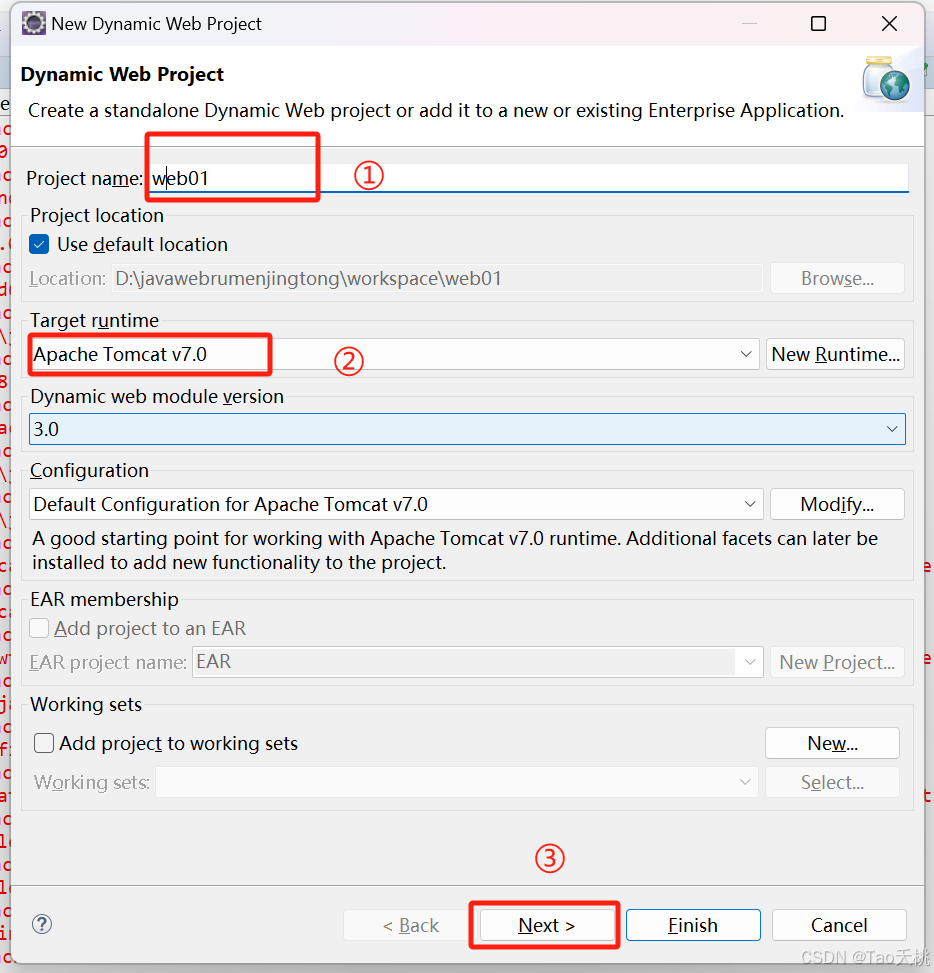Click the 'A good starting point' description text
This screenshot has width=934, height=973.
455,550
